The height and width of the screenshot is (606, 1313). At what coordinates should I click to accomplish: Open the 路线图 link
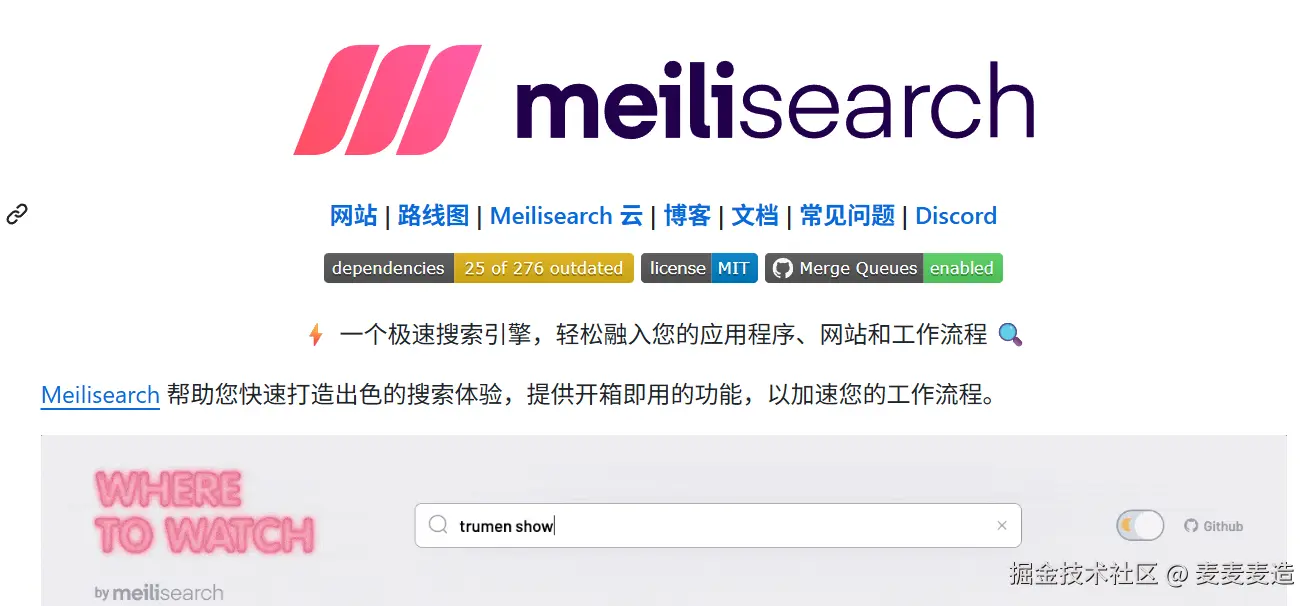tap(433, 216)
